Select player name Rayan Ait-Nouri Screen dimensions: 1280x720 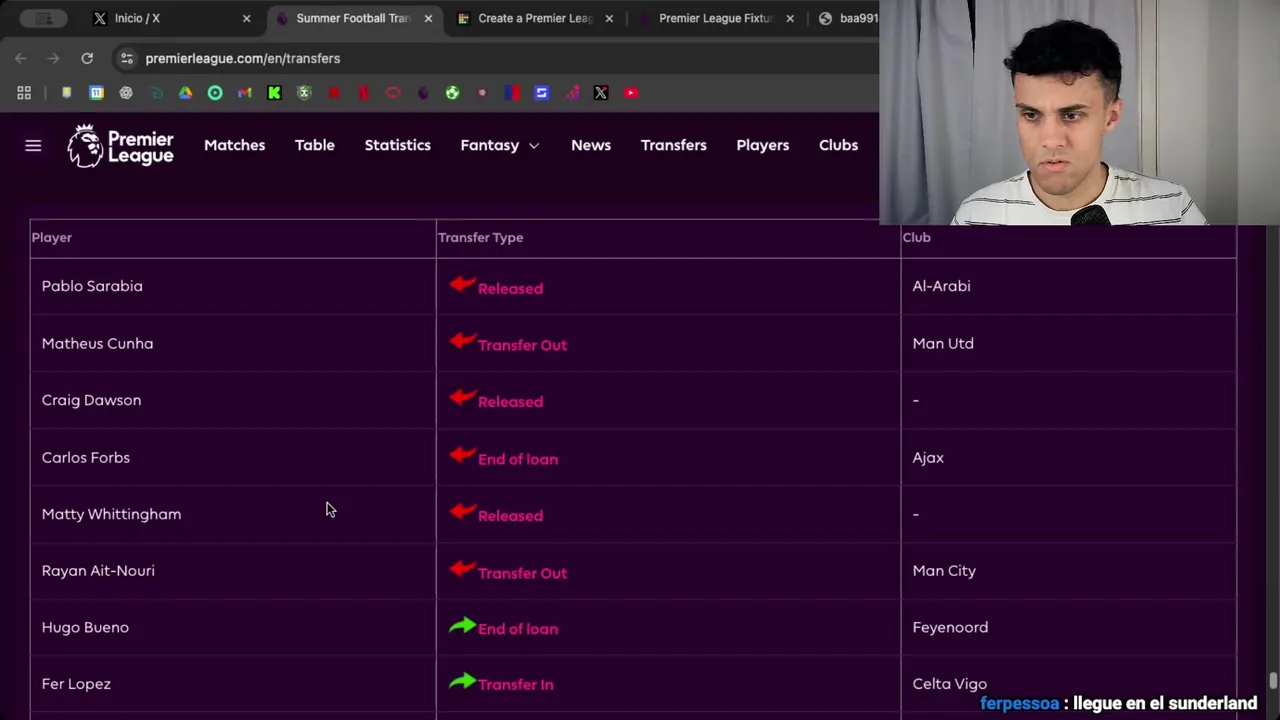coord(98,571)
